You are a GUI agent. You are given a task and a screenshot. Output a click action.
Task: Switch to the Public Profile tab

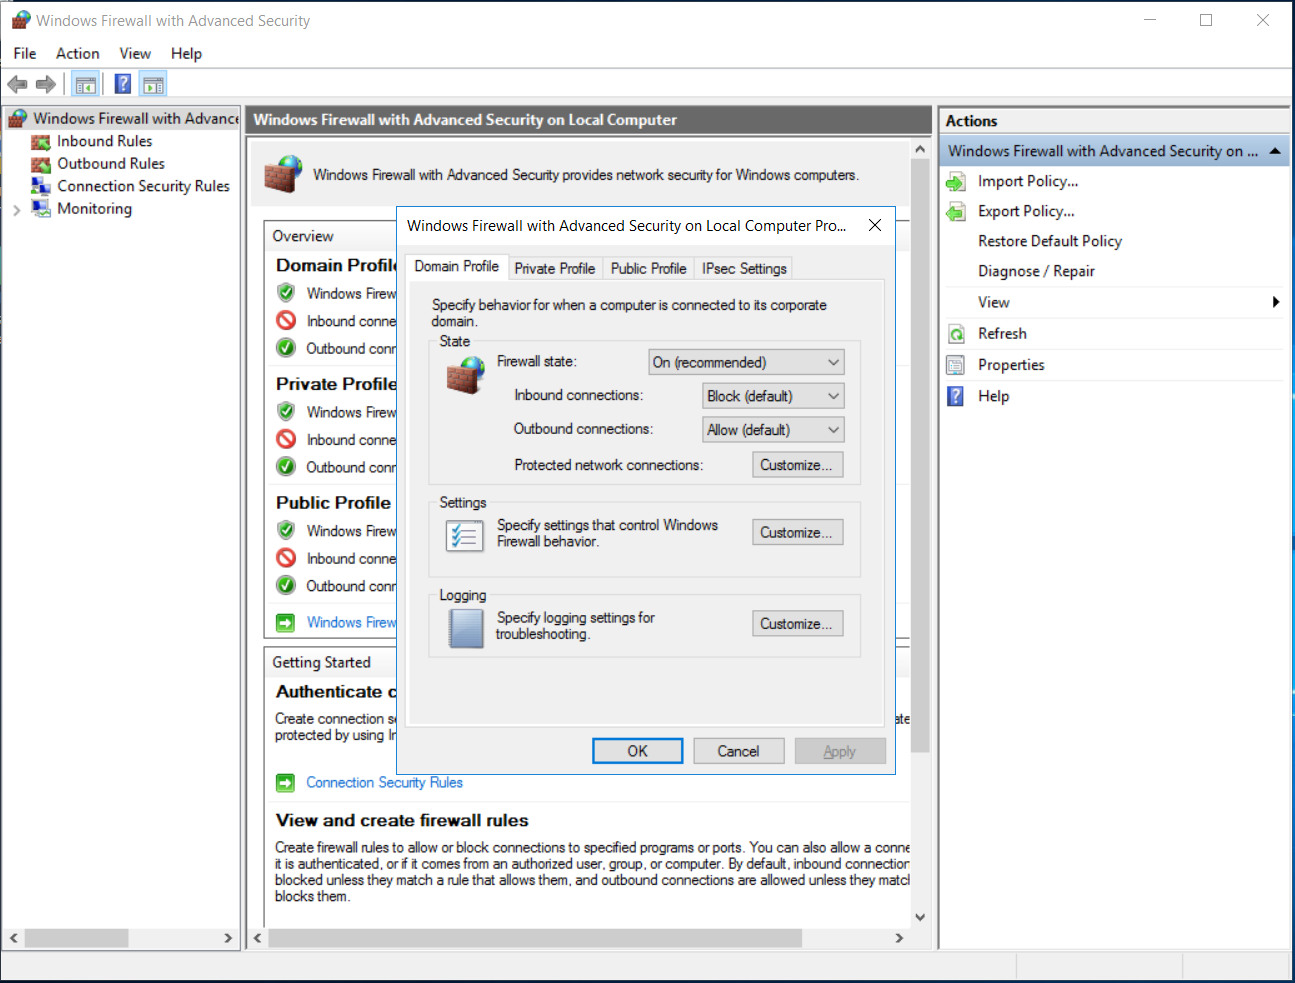coord(648,268)
